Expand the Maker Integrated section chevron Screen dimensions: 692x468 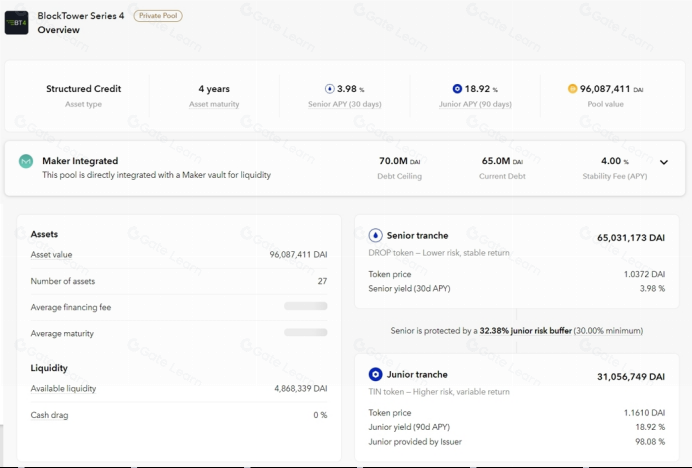pyautogui.click(x=664, y=162)
